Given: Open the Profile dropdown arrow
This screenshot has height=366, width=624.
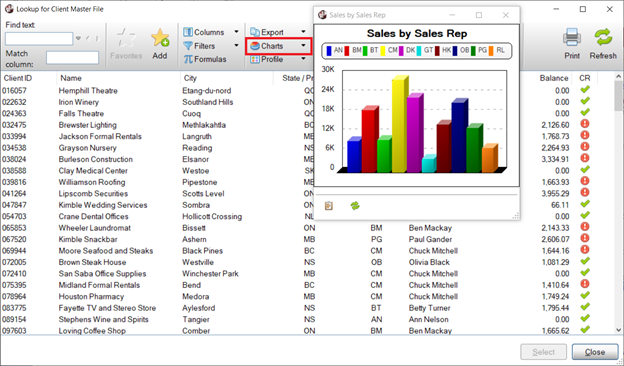Looking at the screenshot, I should click(x=303, y=59).
